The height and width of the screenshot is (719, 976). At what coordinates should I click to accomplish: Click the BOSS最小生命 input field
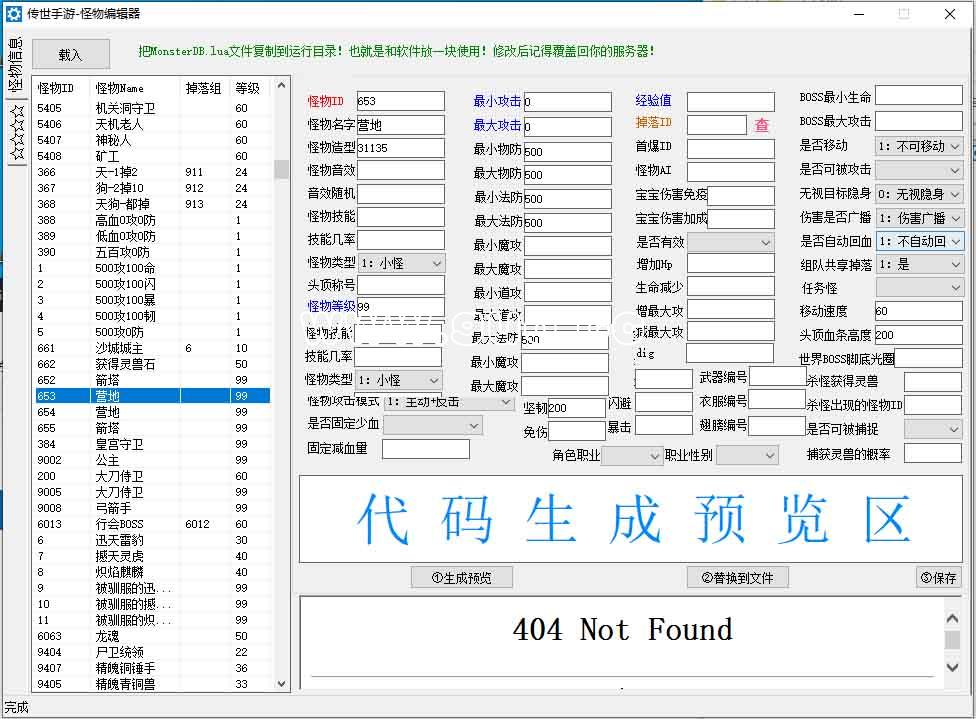[x=919, y=95]
